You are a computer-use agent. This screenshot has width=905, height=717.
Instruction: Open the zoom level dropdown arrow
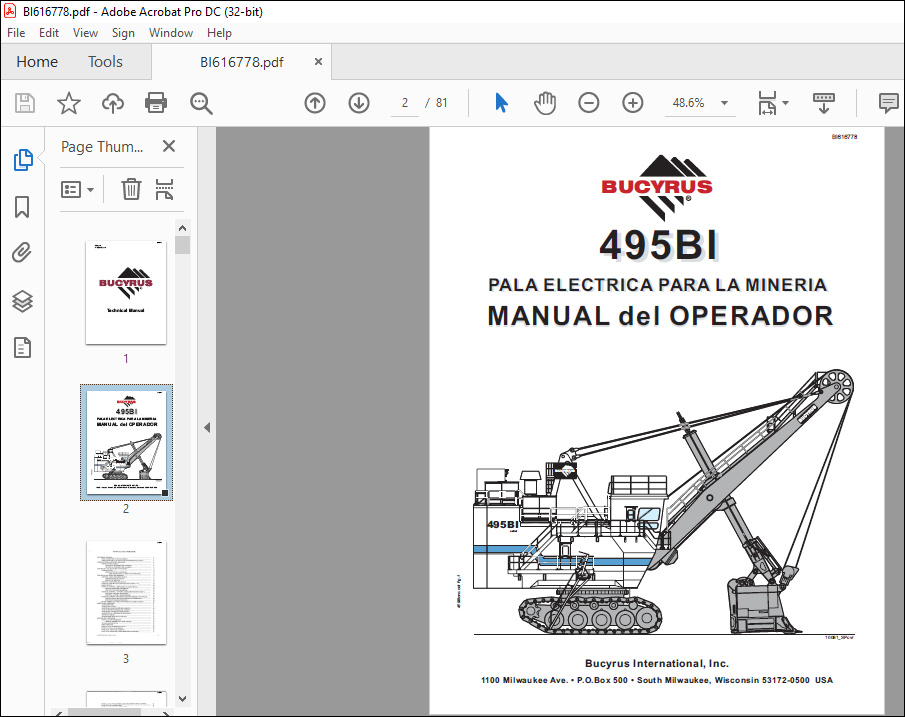tap(724, 103)
